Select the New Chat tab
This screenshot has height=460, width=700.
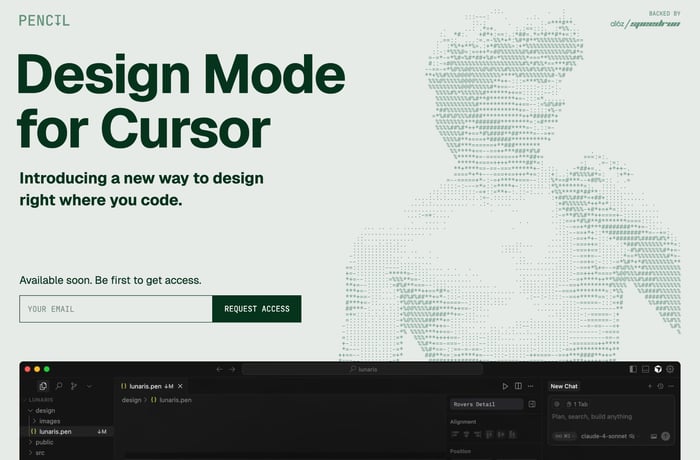(x=564, y=386)
